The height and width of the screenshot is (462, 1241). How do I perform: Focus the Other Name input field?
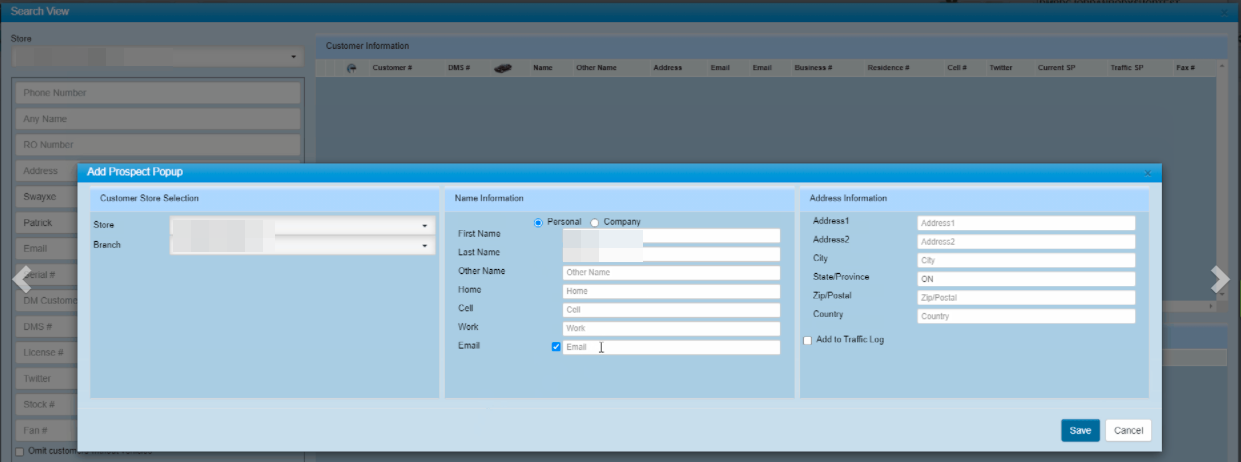point(670,272)
